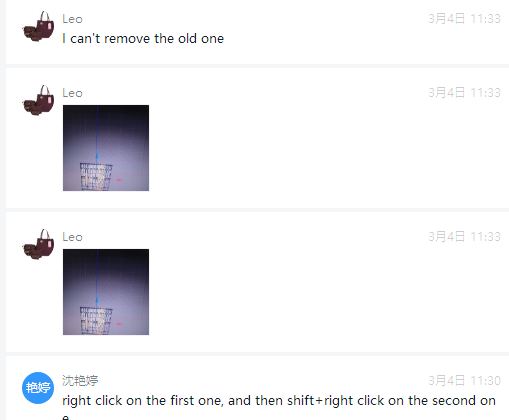Image resolution: width=509 pixels, height=420 pixels.
Task: Open the second basket image thumbnail
Action: 106,292
